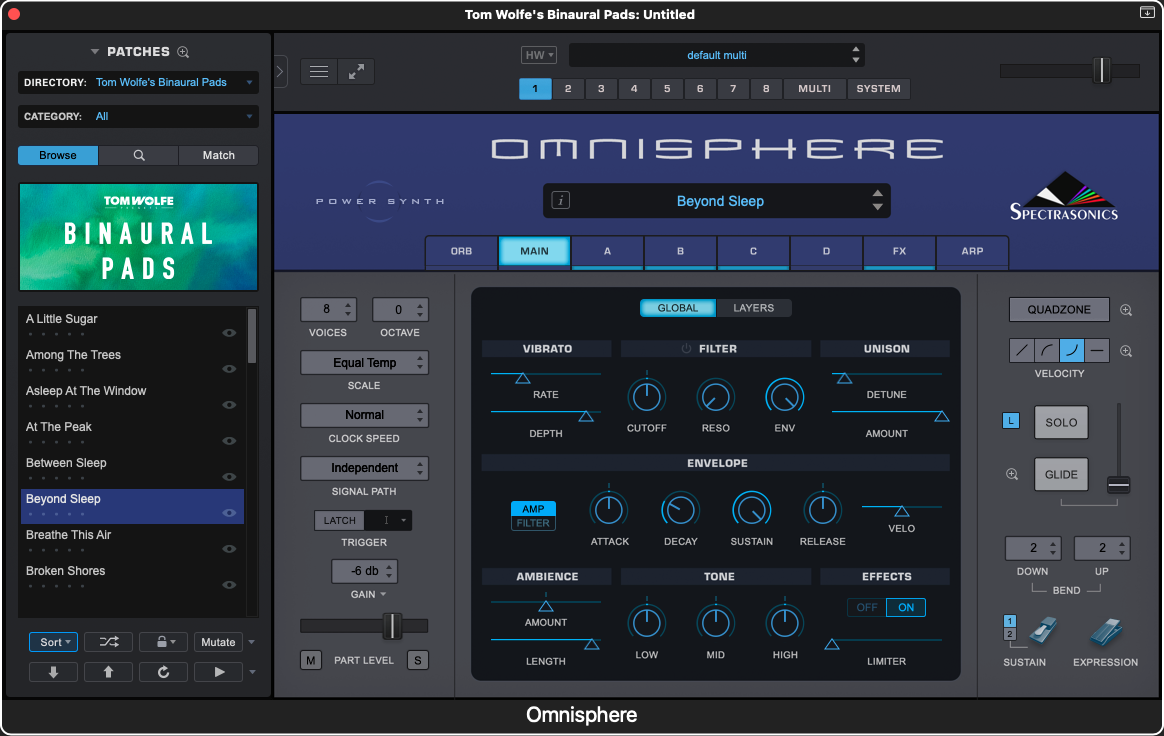Click the QUADZONE button

(x=1059, y=310)
